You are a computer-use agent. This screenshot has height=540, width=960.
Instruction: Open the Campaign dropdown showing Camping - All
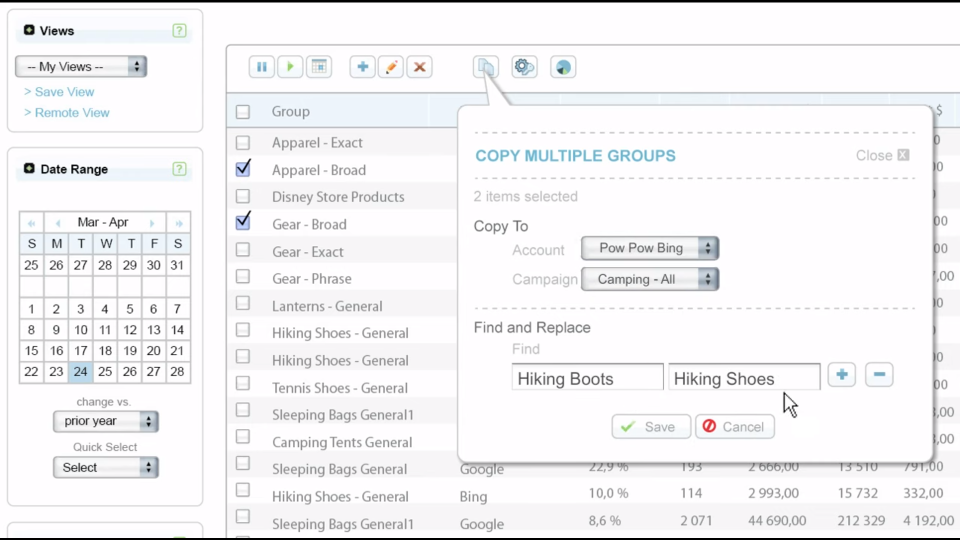[x=650, y=279]
